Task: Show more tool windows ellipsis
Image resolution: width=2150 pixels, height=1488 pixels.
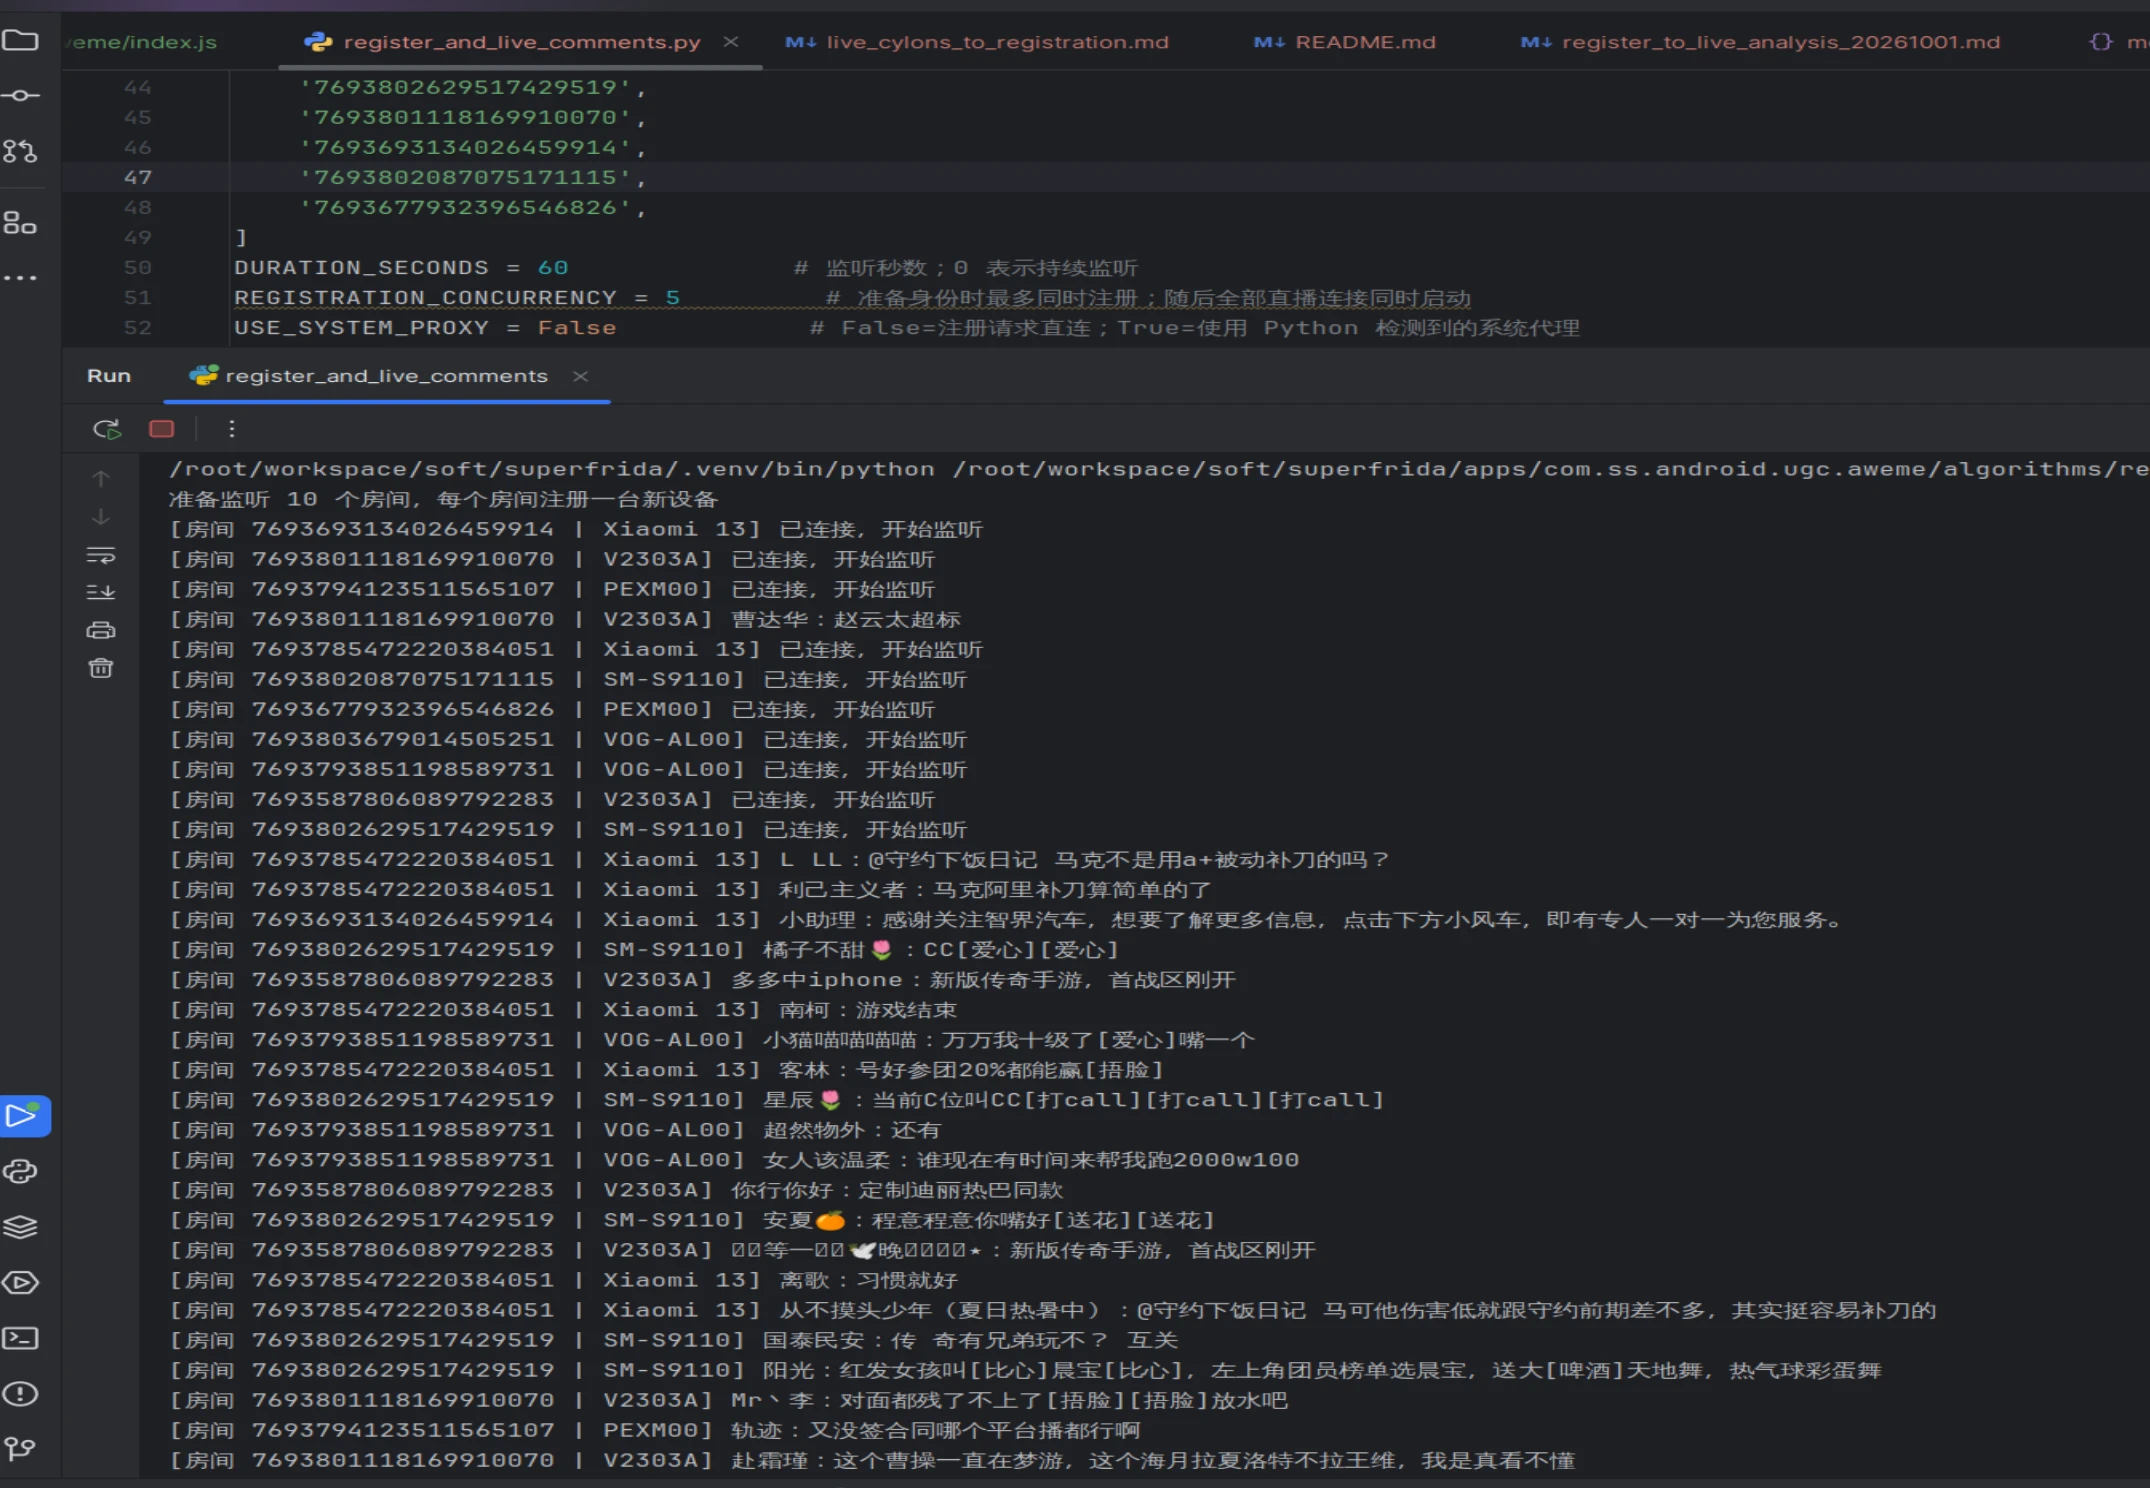Action: click(x=20, y=277)
